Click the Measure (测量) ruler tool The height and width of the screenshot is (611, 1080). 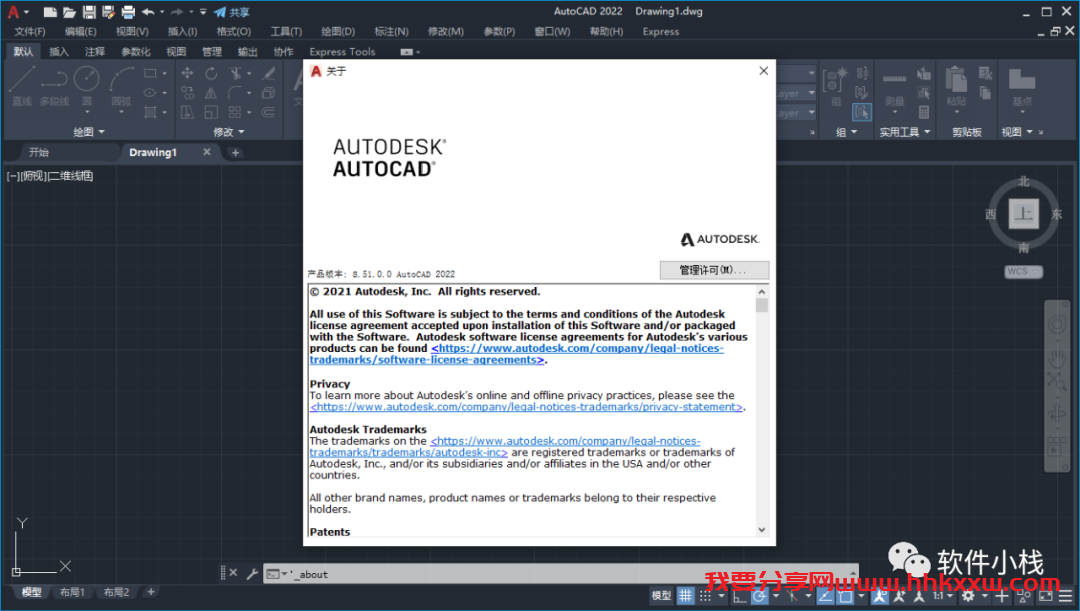[x=895, y=85]
